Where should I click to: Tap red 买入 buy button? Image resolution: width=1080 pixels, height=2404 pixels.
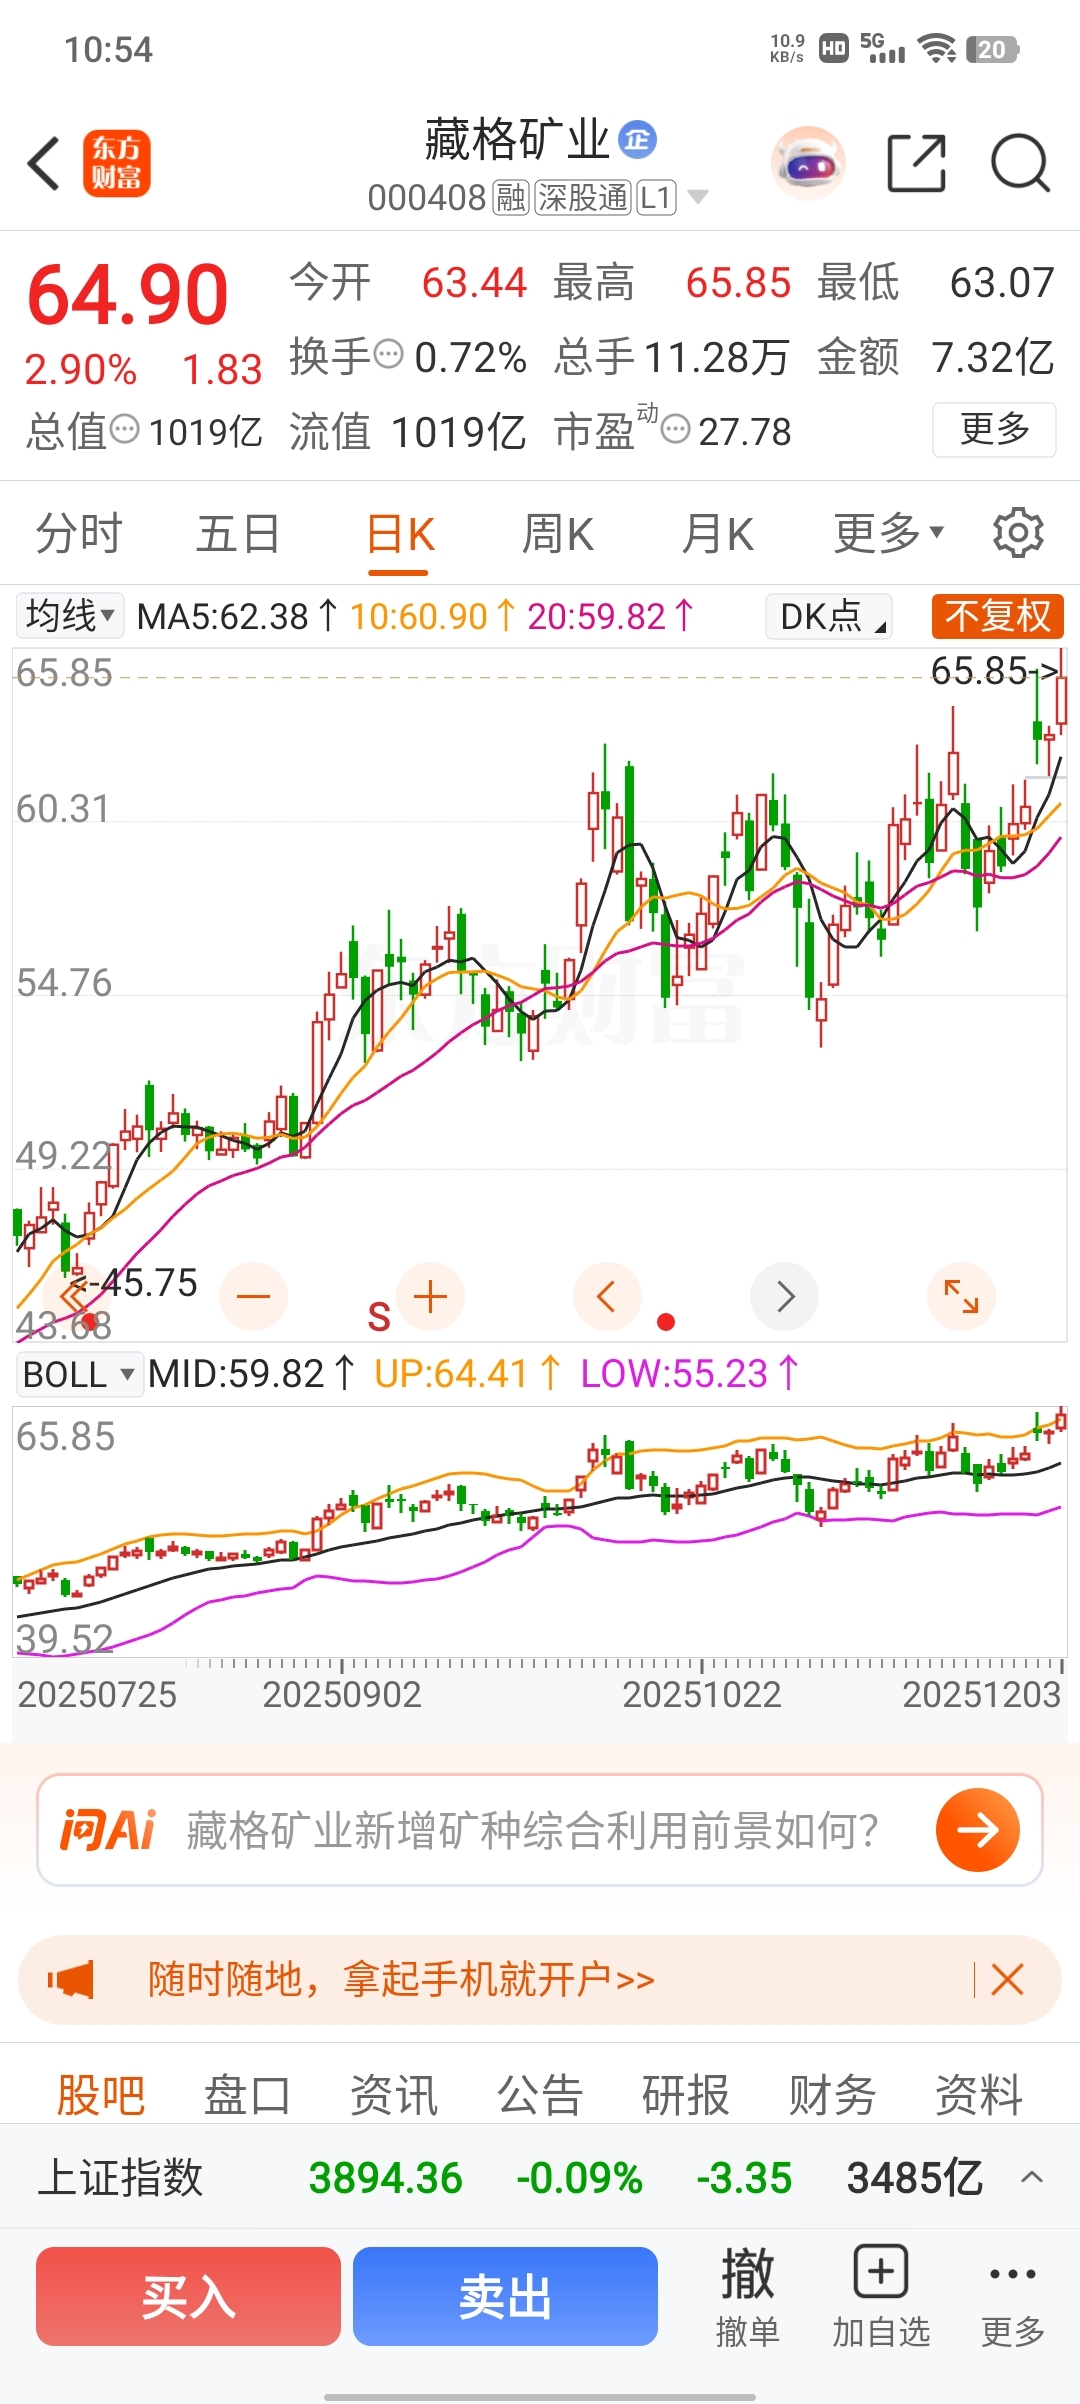(x=188, y=2296)
